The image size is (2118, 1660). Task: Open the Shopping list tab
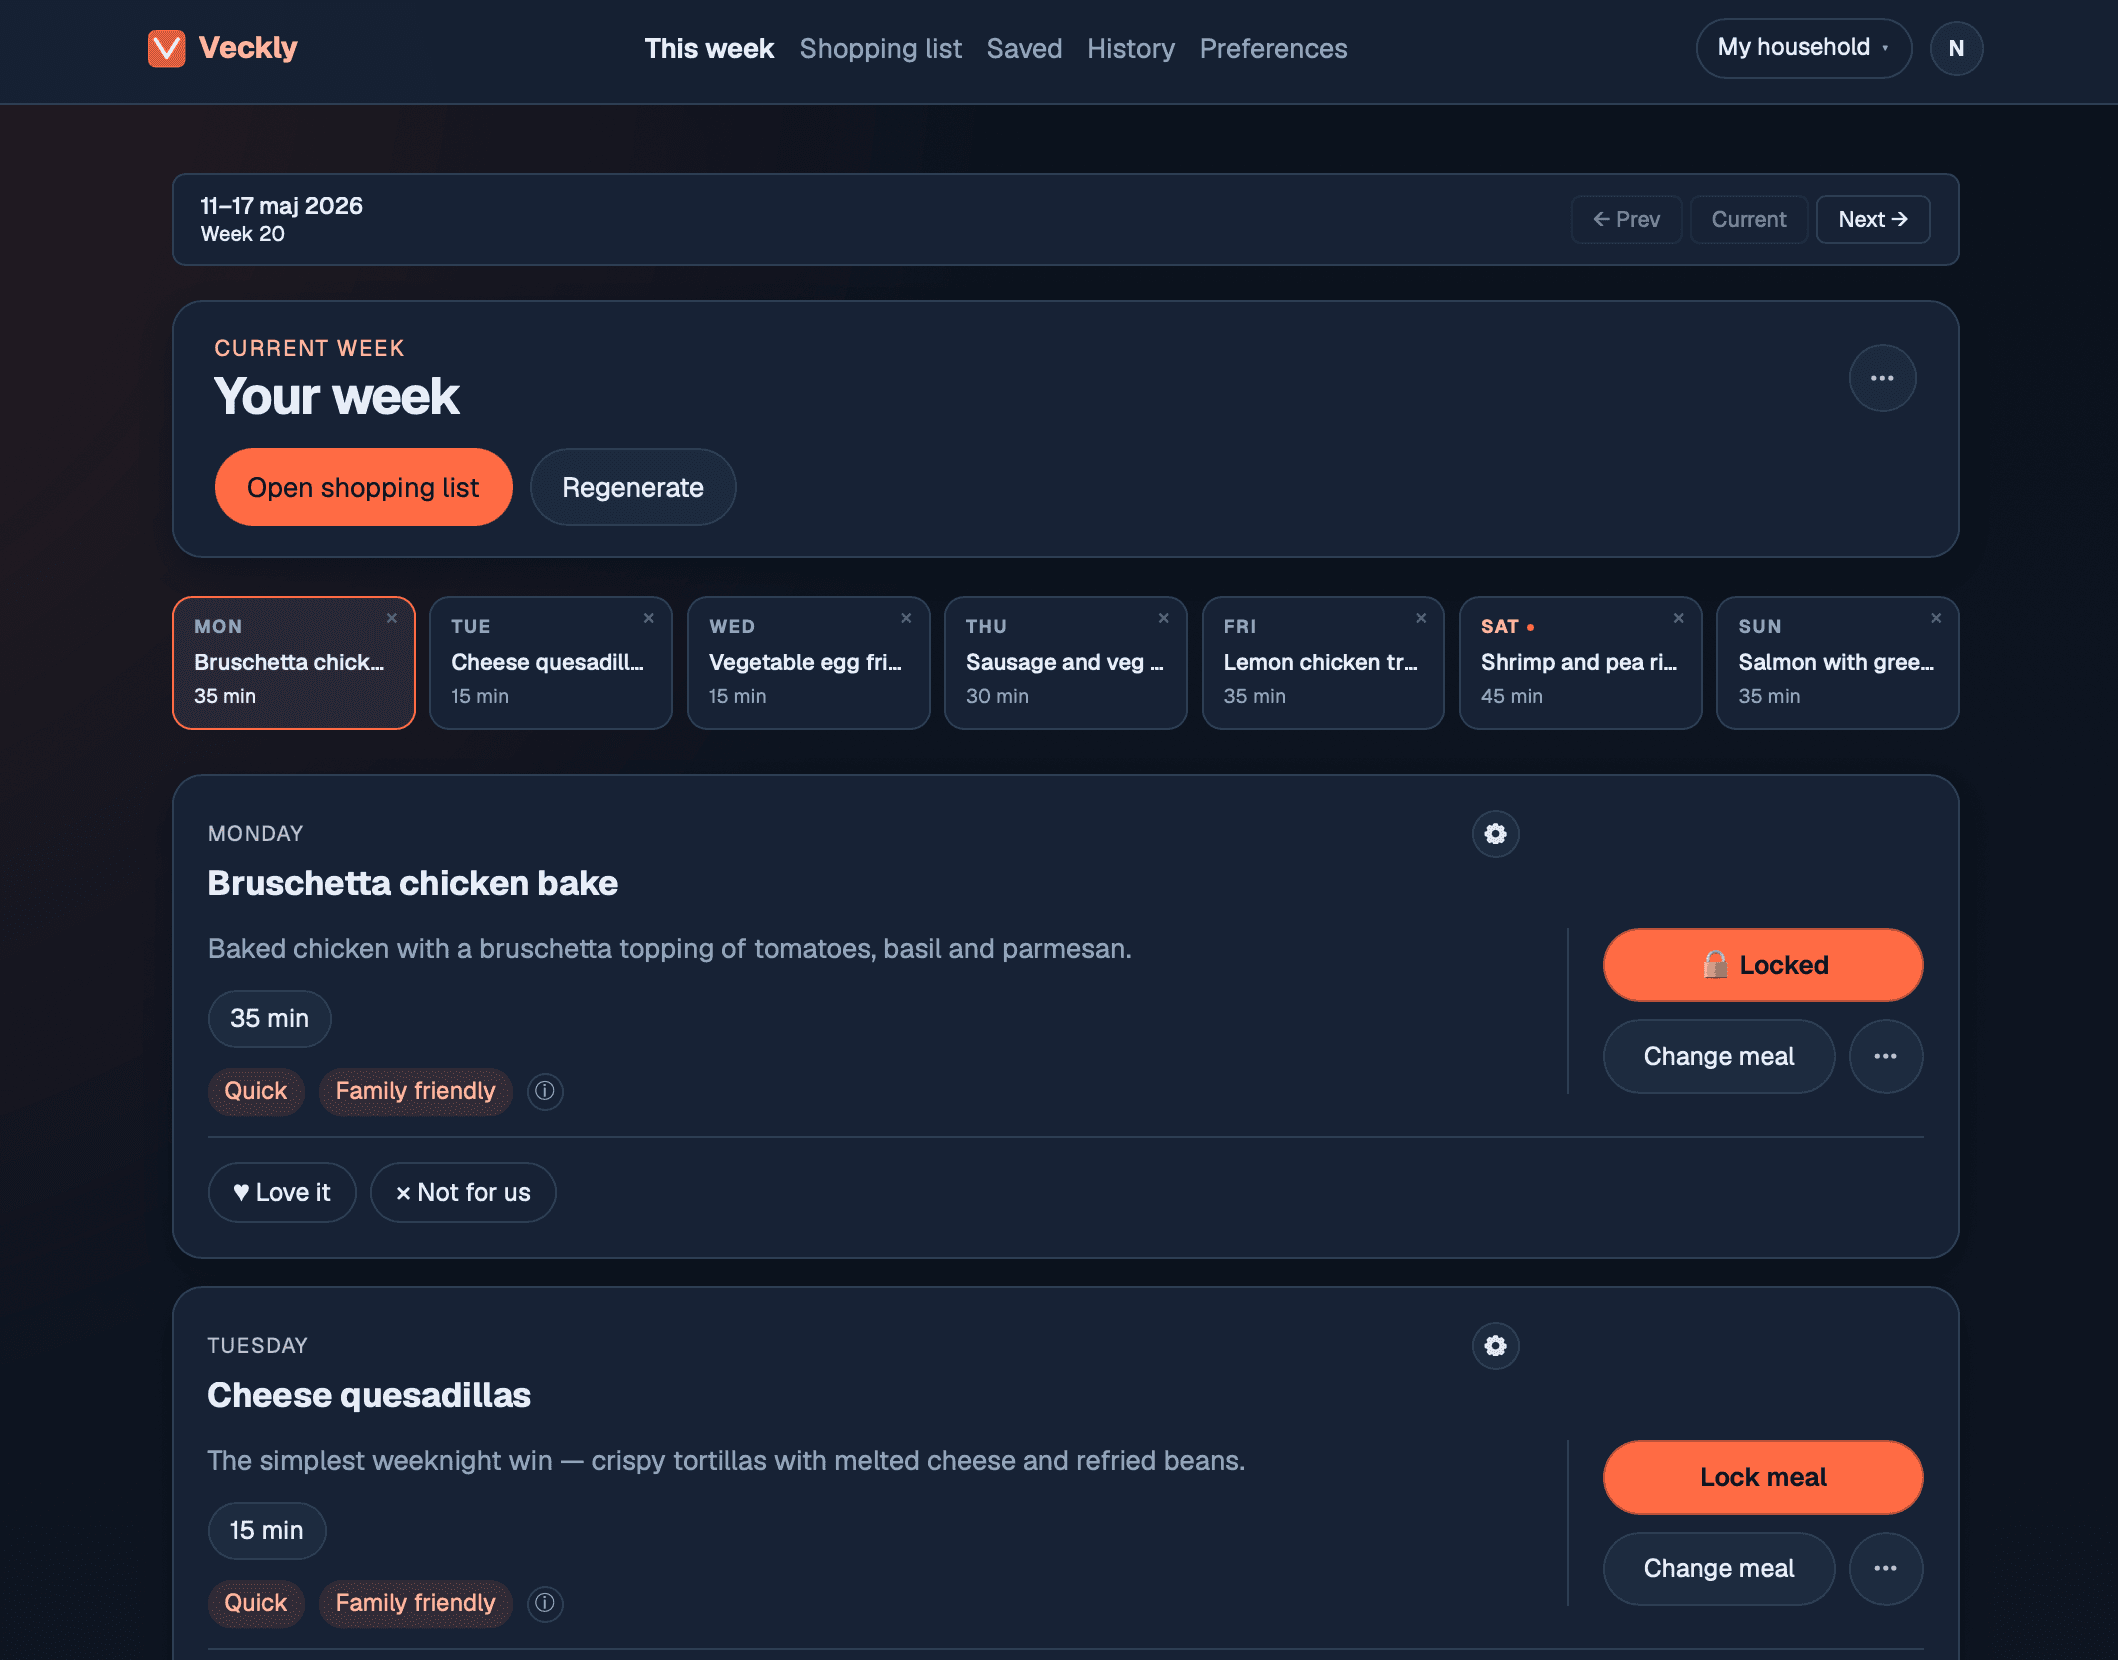(880, 48)
